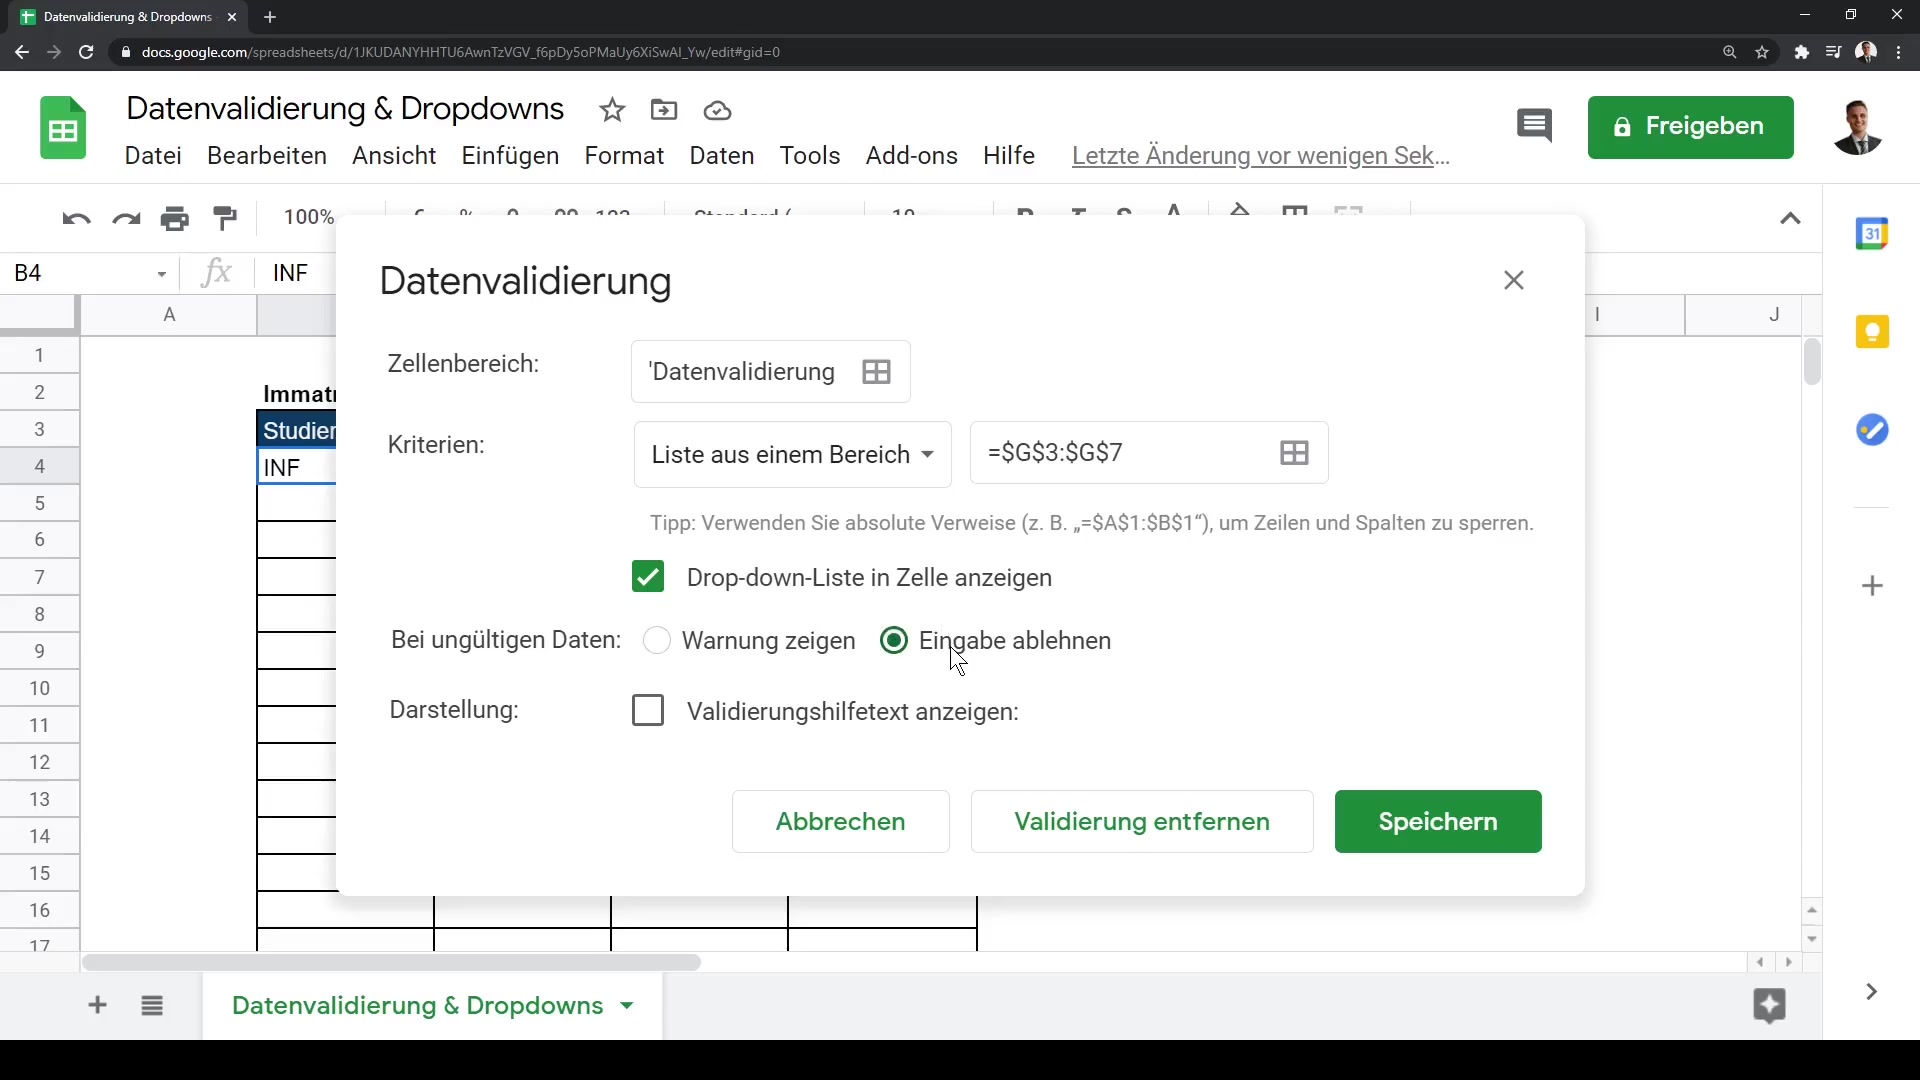
Task: Click Validierung entfernen button
Action: pyautogui.click(x=1141, y=821)
